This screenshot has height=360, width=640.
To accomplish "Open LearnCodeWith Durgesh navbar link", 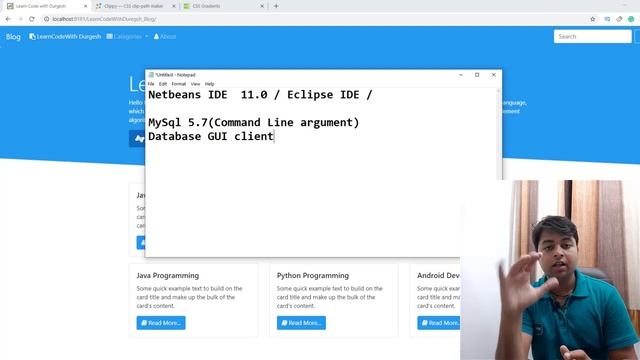I will point(65,37).
